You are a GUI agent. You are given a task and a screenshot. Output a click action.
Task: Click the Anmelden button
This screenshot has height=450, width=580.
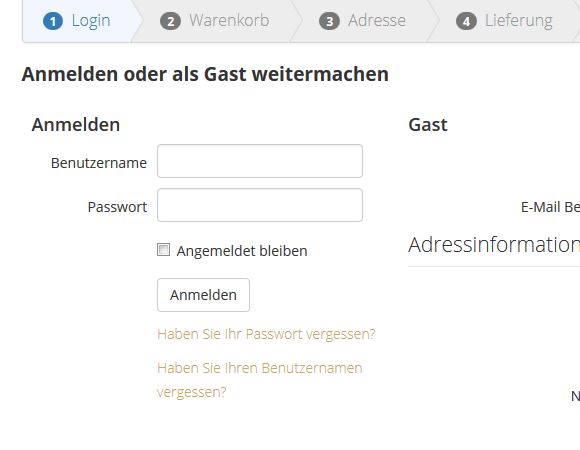pos(203,295)
